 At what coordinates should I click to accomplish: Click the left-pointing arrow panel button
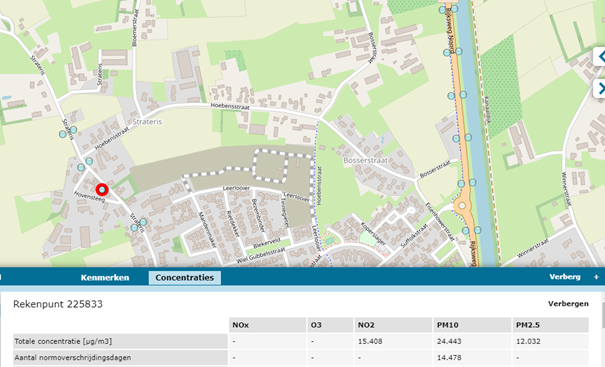(600, 57)
